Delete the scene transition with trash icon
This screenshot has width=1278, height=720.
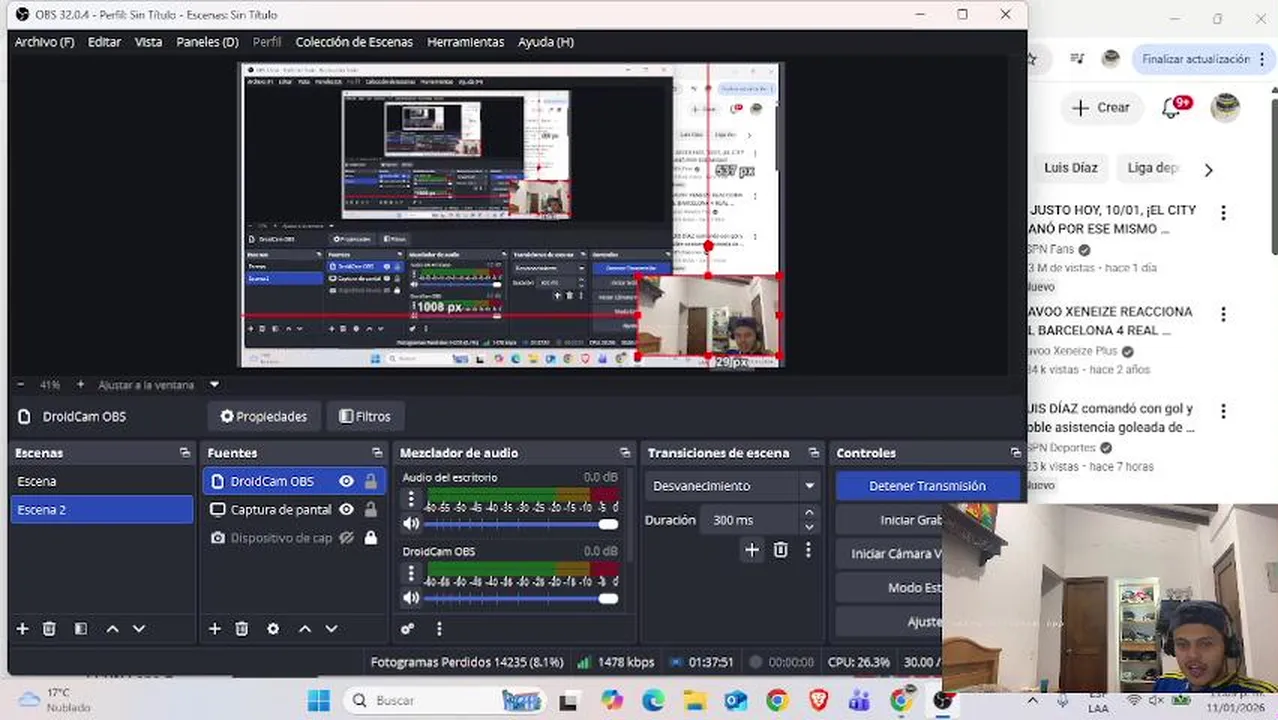tap(781, 550)
